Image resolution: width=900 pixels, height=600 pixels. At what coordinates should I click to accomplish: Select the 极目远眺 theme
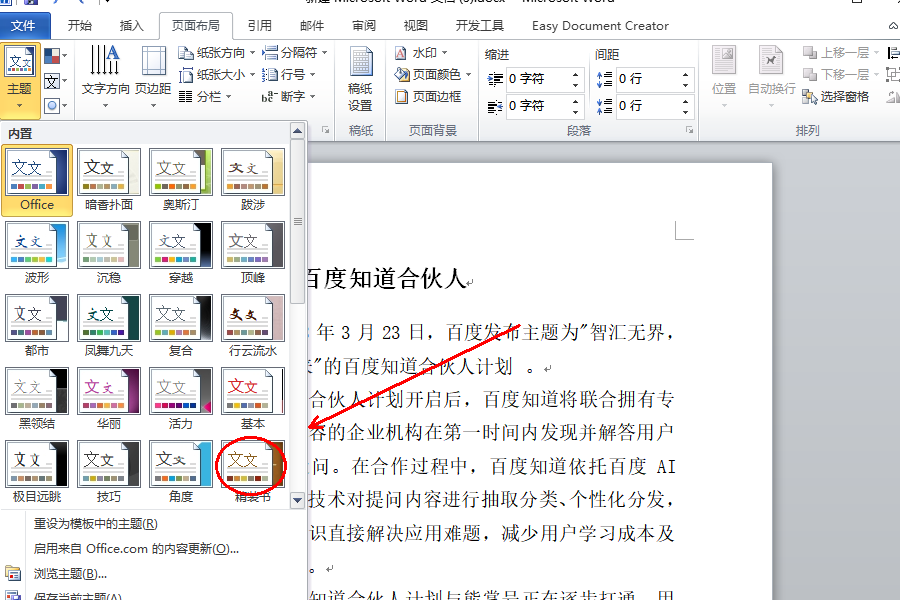37,471
